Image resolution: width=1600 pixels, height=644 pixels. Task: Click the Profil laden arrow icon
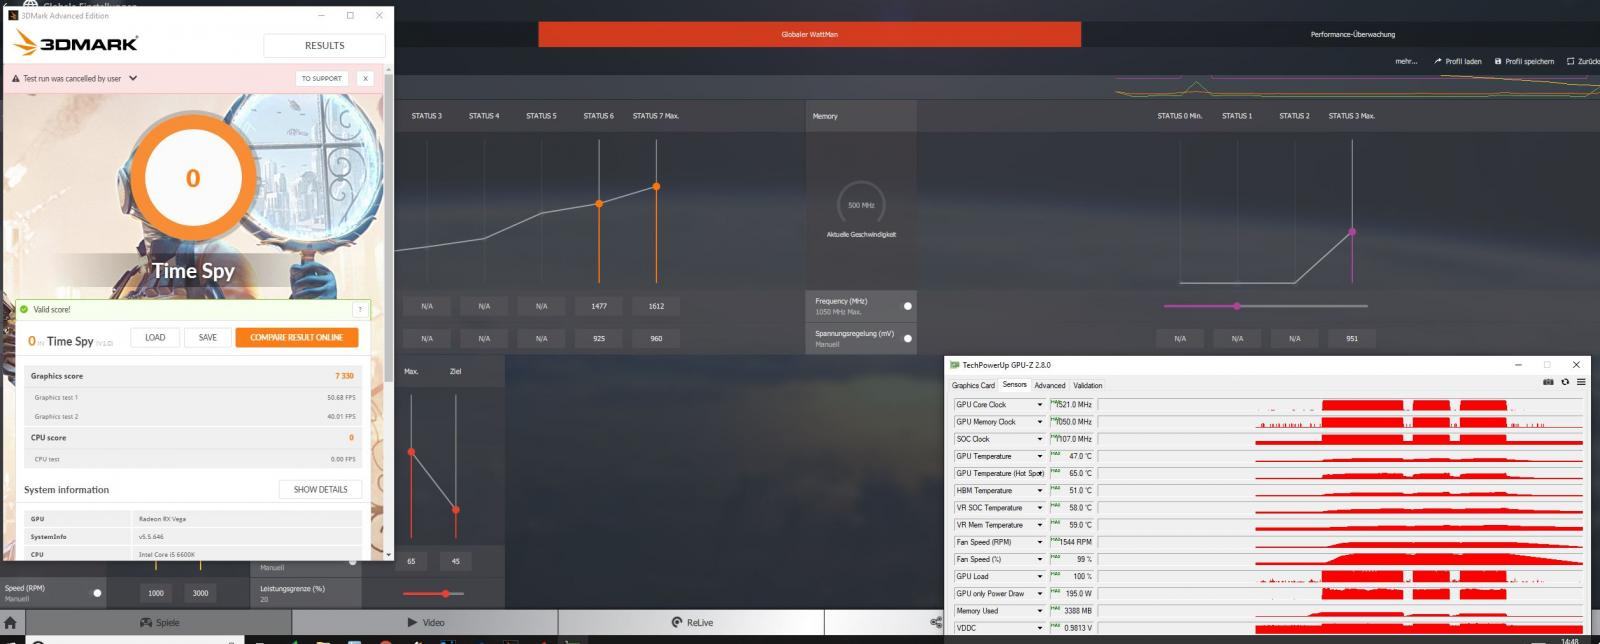pyautogui.click(x=1438, y=61)
